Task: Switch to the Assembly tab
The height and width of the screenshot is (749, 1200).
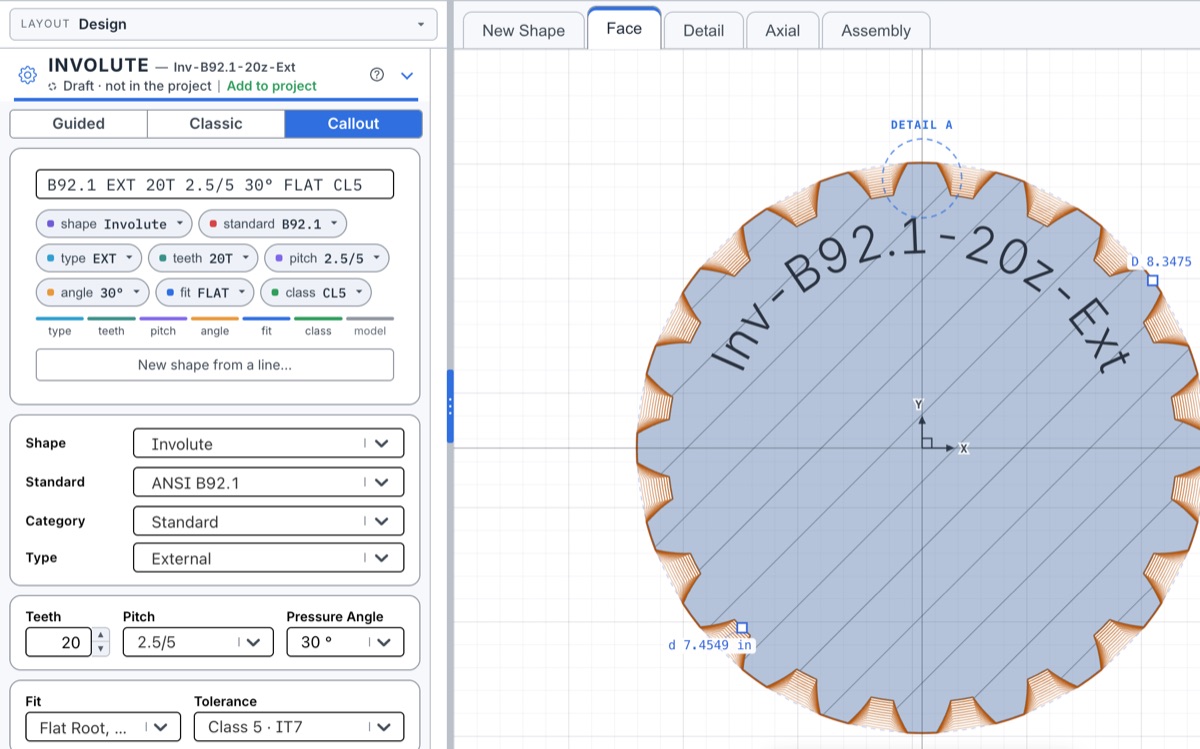Action: pos(876,31)
